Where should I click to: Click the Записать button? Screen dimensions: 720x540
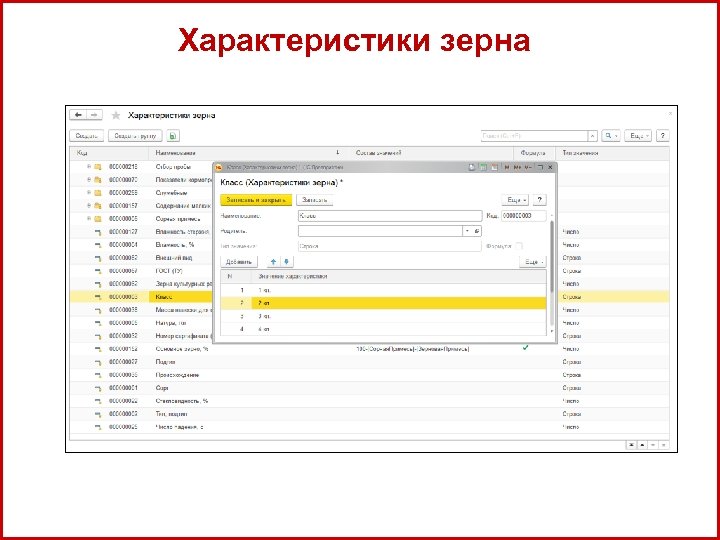(315, 200)
